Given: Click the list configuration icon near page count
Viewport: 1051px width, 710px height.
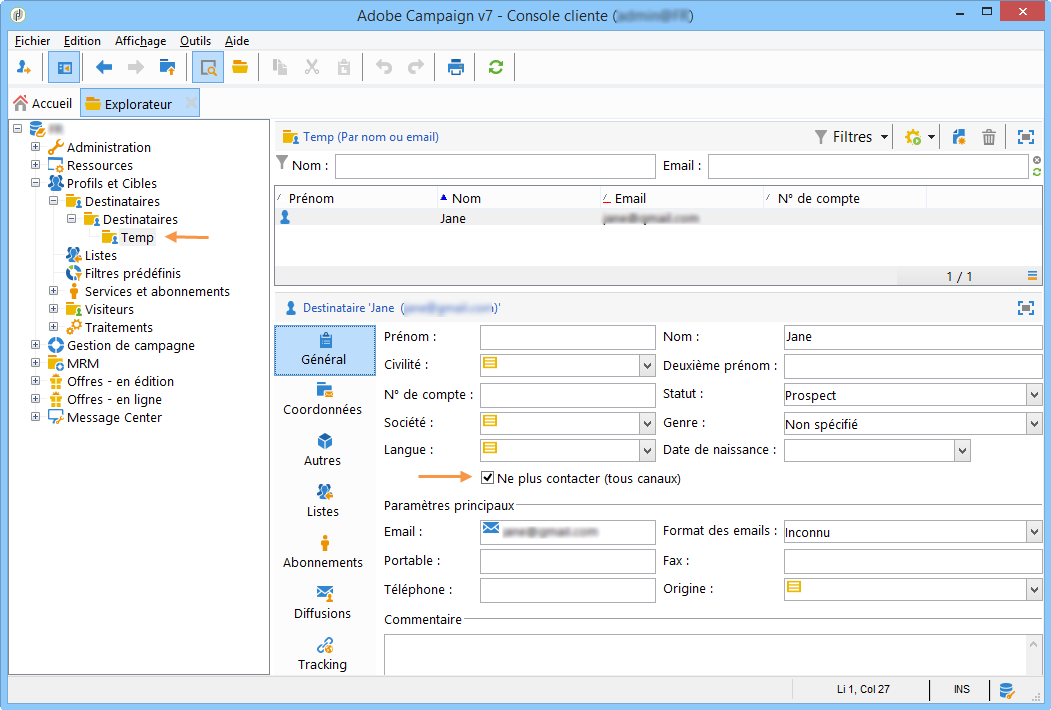Looking at the screenshot, I should coord(1032,276).
